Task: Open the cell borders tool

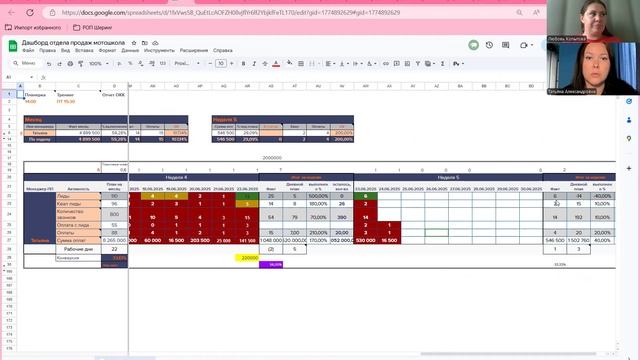Action: 301,64
